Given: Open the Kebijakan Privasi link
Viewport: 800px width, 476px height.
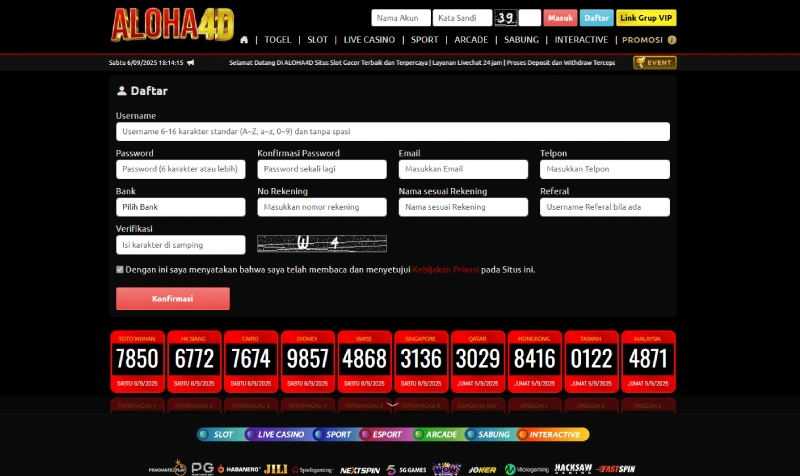Looking at the screenshot, I should [444, 269].
